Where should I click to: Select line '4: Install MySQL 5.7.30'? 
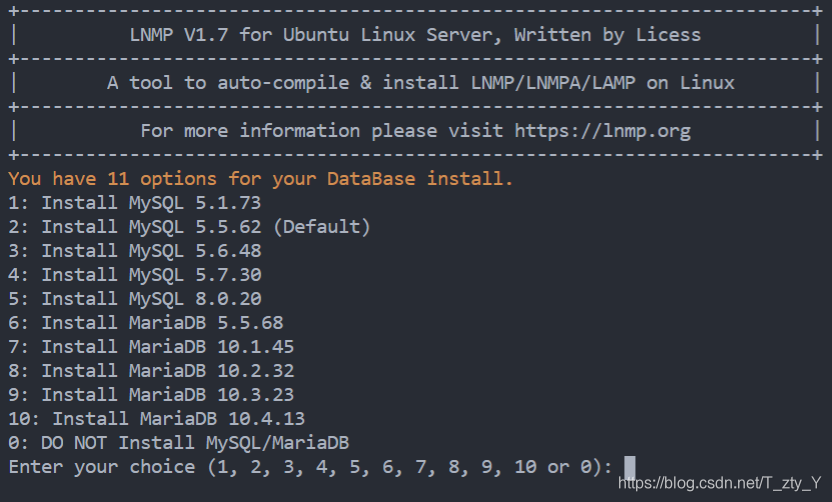click(135, 275)
